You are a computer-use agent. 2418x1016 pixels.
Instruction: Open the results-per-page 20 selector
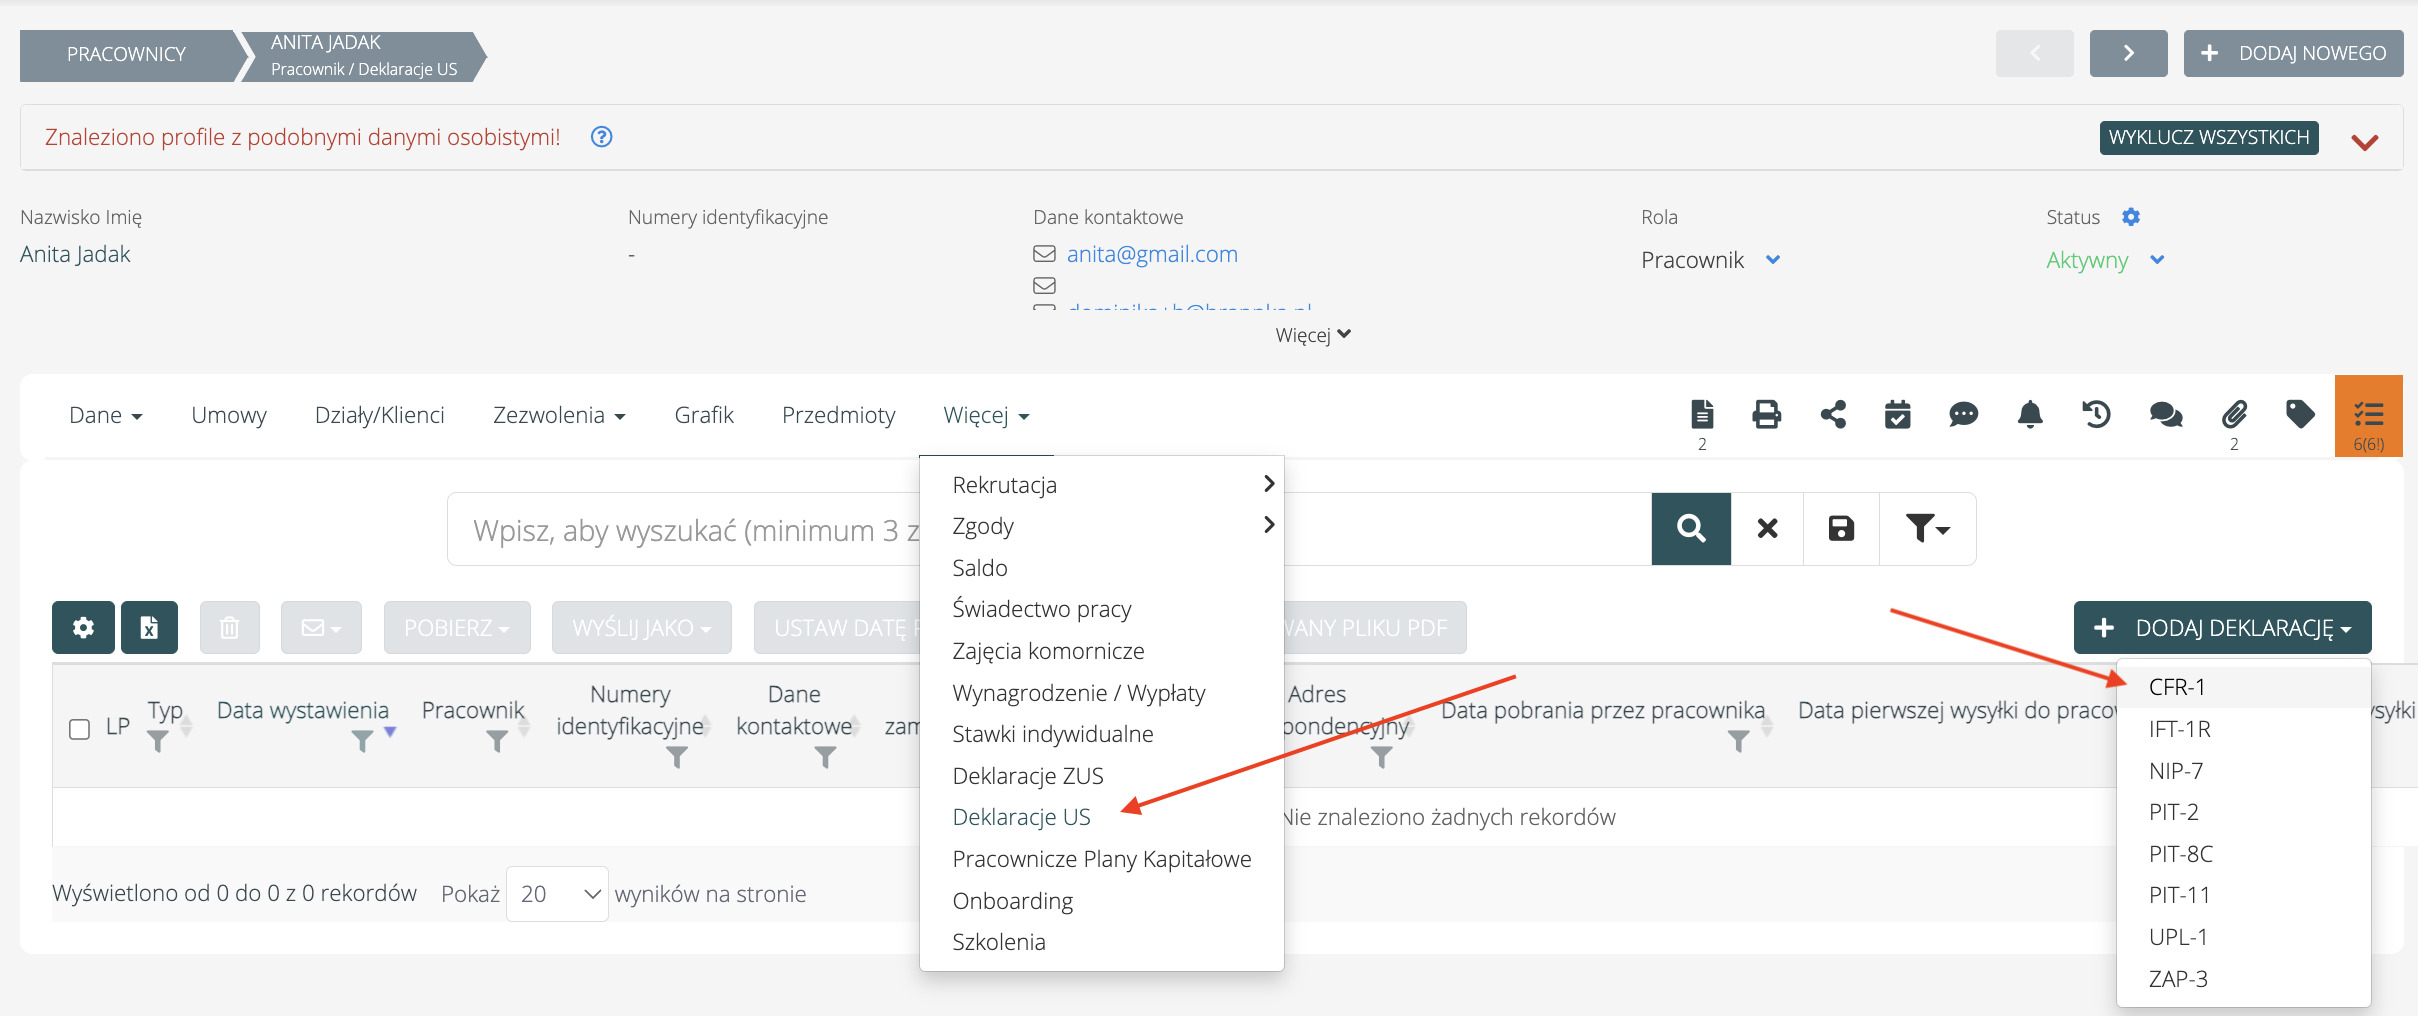(x=557, y=894)
